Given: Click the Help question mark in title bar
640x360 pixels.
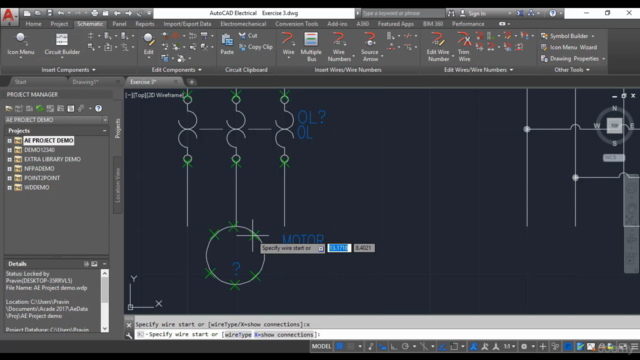Looking at the screenshot, I should coord(553,13).
